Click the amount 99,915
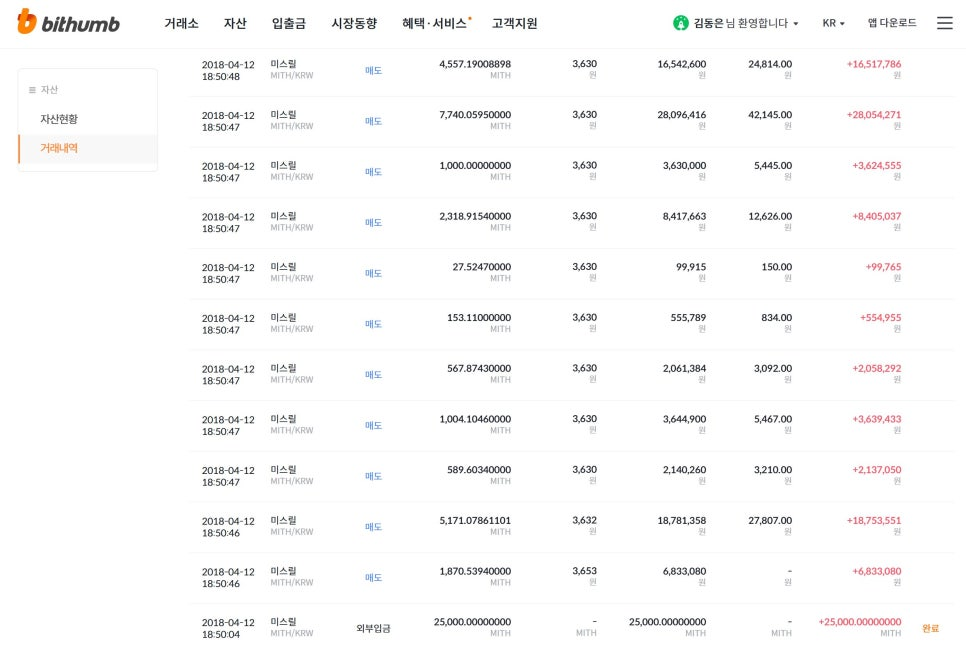Screen dimensions: 966x646 click(x=691, y=267)
